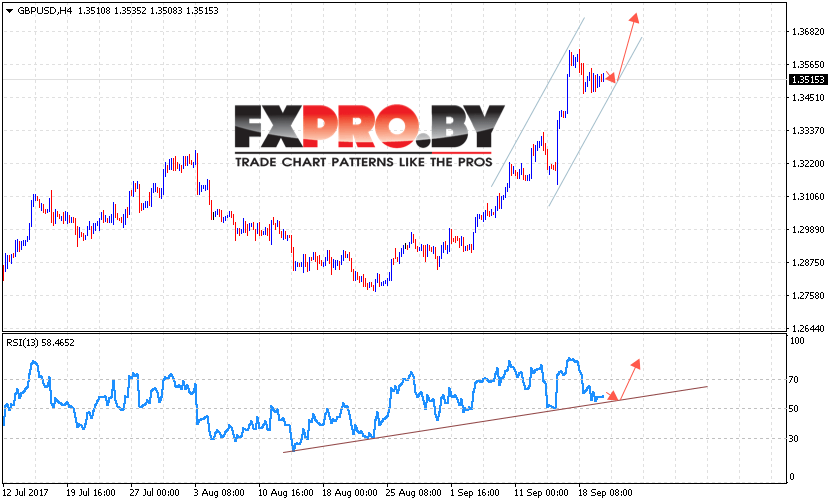Click the 25 Aug 08:00 time label

(413, 492)
